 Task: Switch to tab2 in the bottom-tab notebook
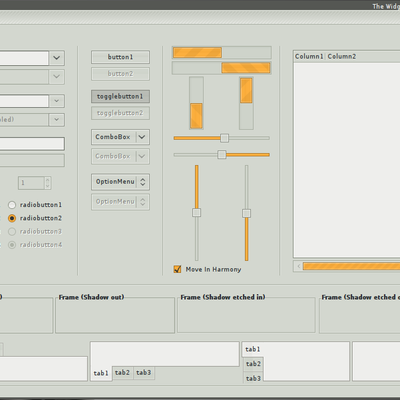pos(122,373)
